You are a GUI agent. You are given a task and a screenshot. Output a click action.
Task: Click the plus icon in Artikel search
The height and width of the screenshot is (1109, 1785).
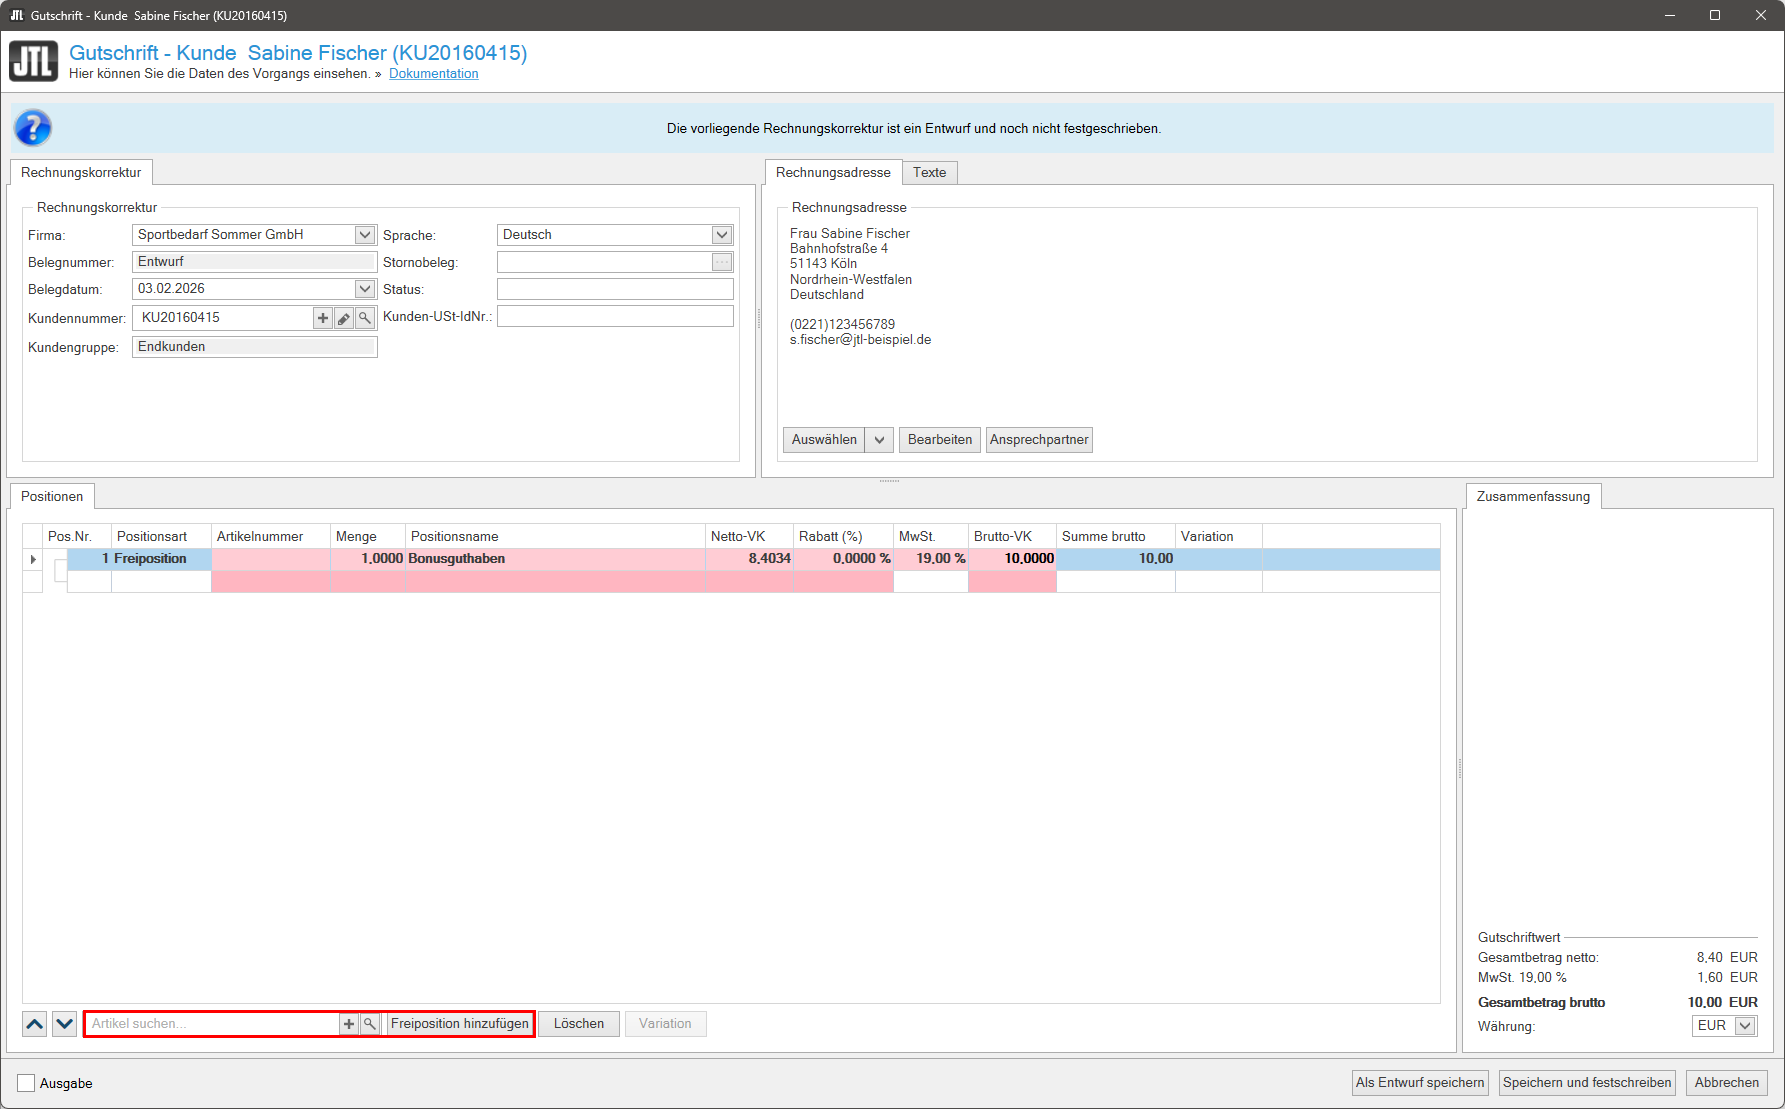coord(348,1024)
